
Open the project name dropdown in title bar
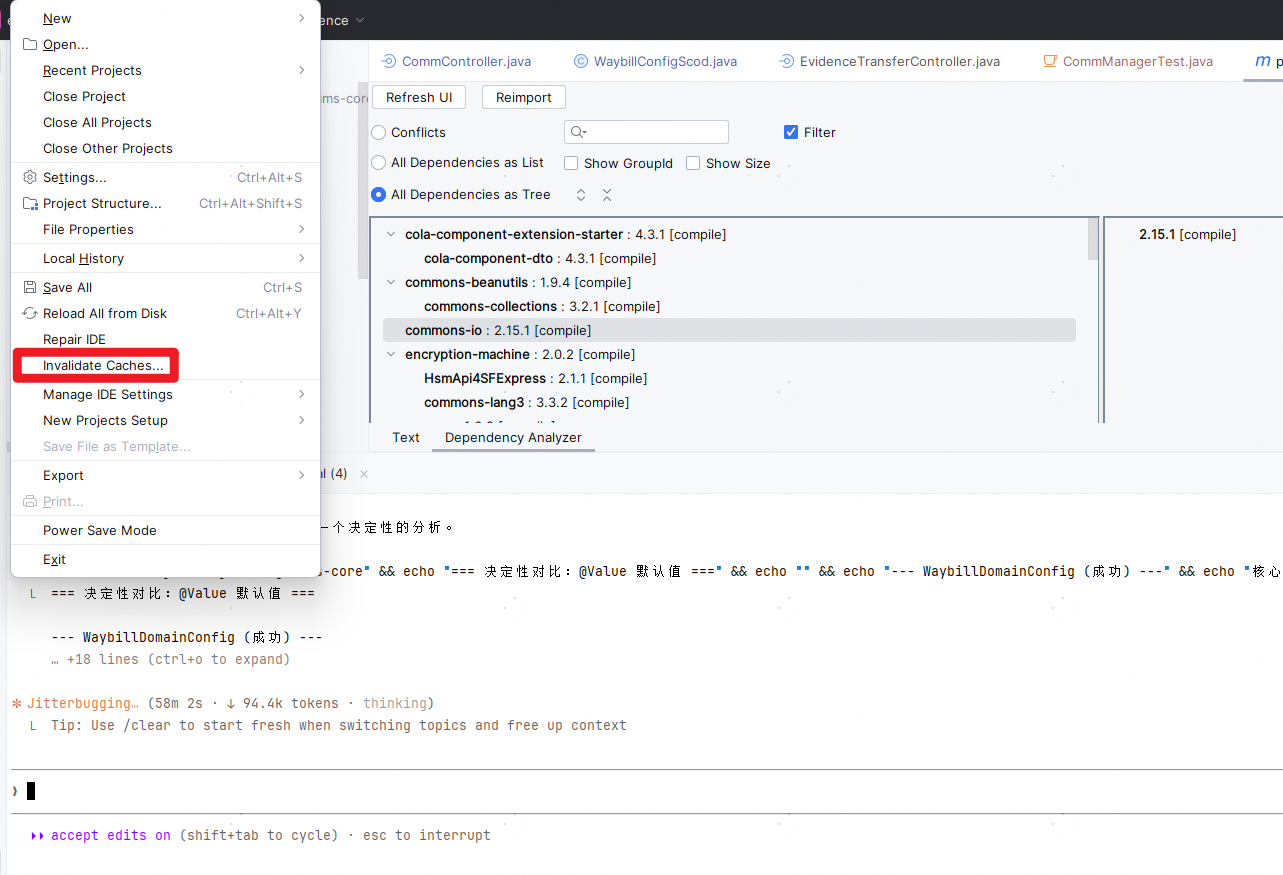coord(360,20)
